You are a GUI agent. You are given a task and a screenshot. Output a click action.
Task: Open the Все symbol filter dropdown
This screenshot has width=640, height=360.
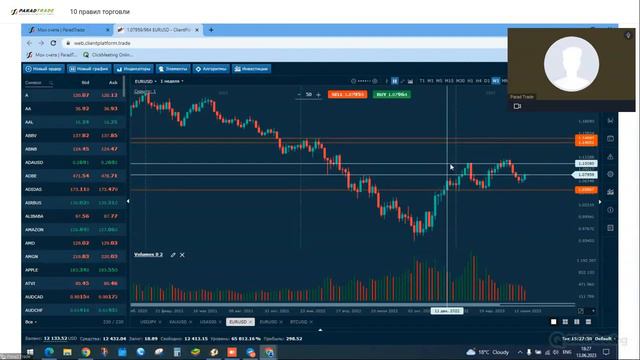click(31, 322)
